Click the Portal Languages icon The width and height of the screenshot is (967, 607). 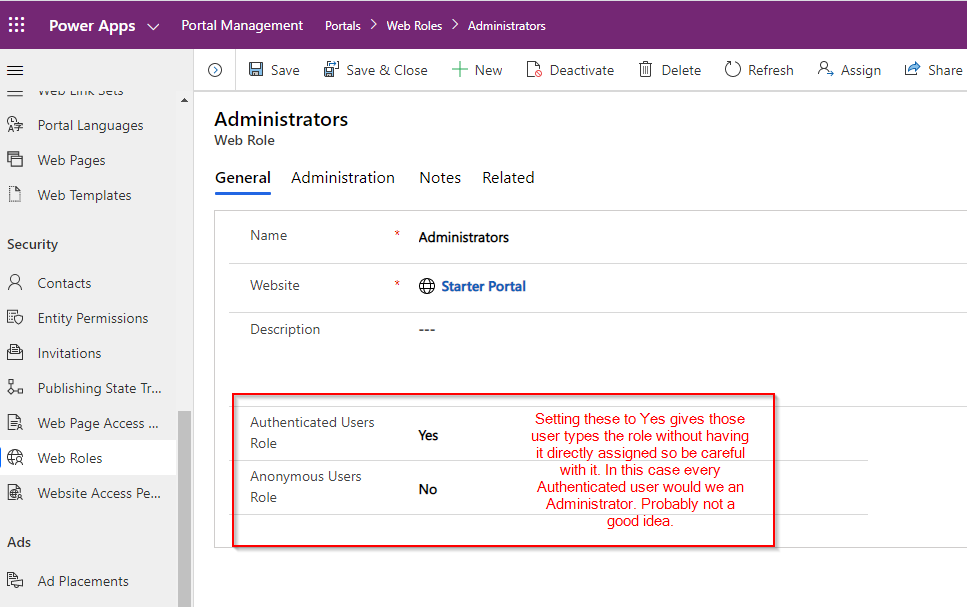coord(15,124)
